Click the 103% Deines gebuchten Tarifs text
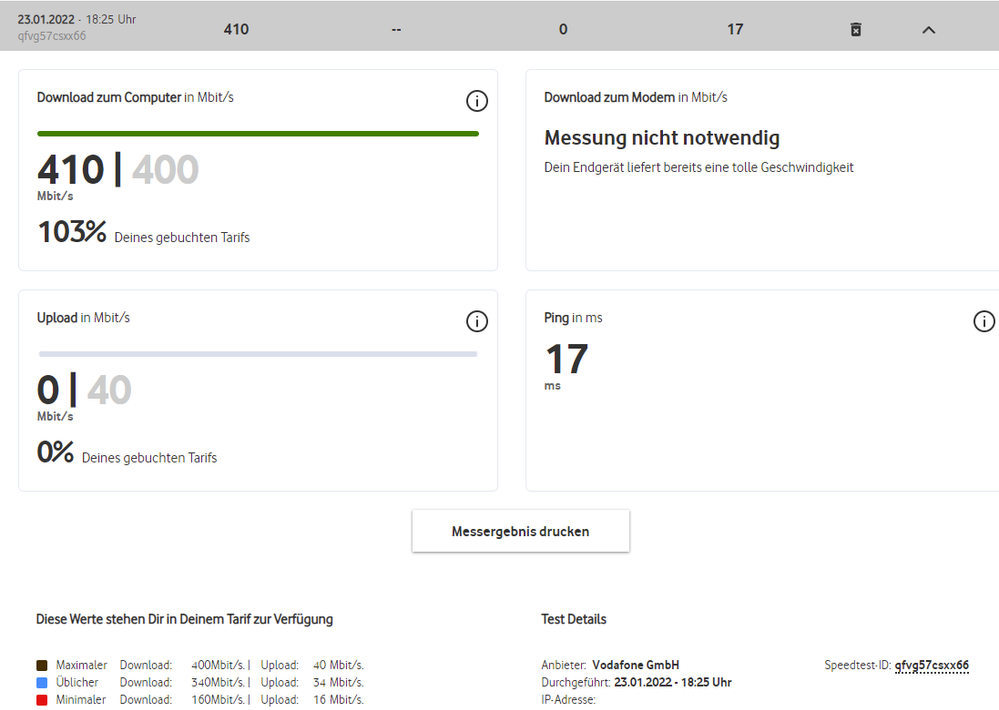Image resolution: width=999 pixels, height=710 pixels. pyautogui.click(x=144, y=232)
